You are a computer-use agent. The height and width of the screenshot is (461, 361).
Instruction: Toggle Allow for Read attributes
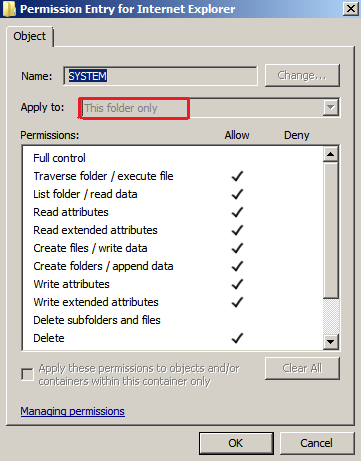[x=237, y=212]
